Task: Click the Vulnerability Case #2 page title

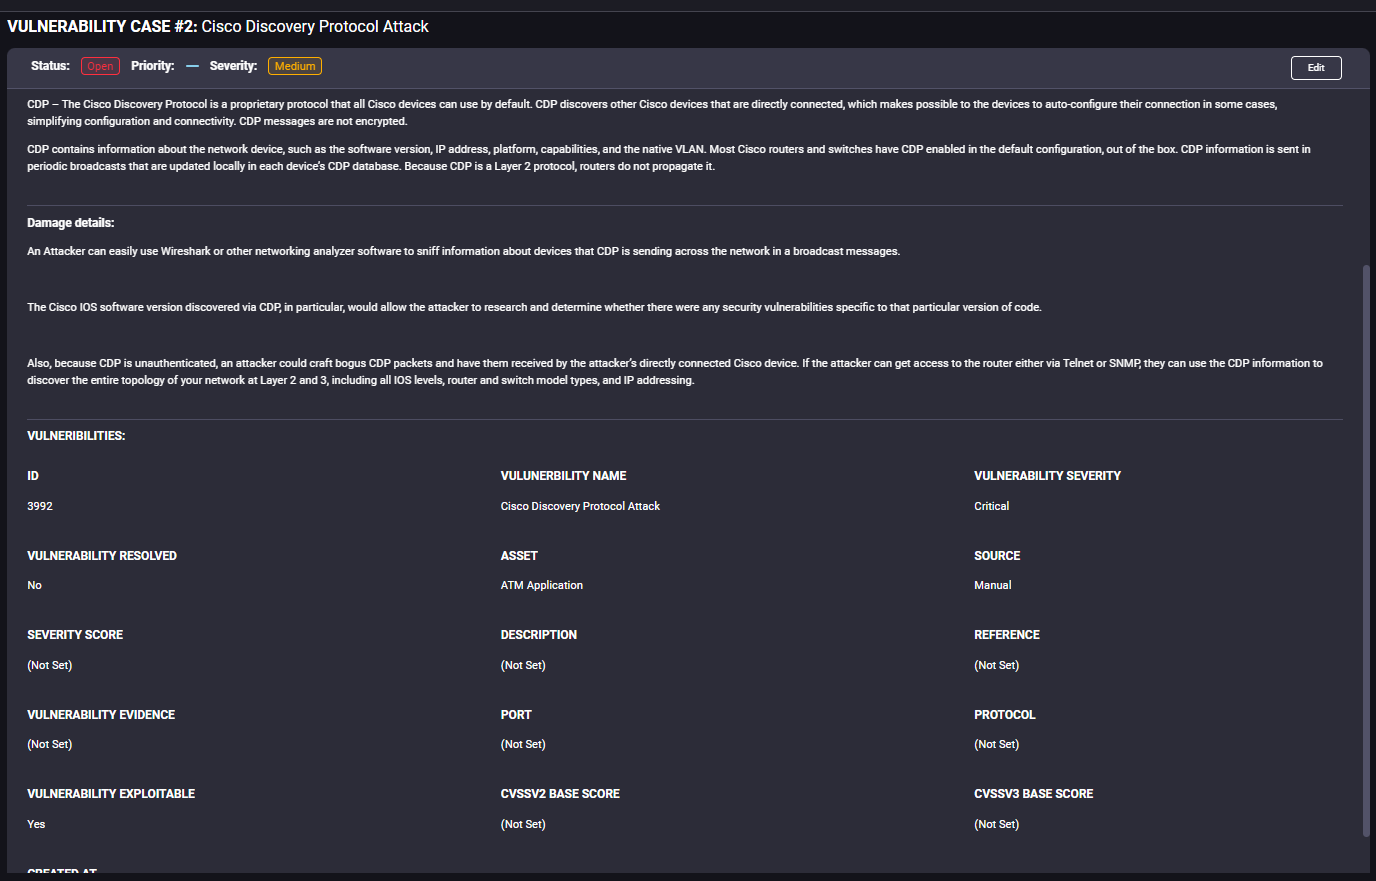Action: 218,27
